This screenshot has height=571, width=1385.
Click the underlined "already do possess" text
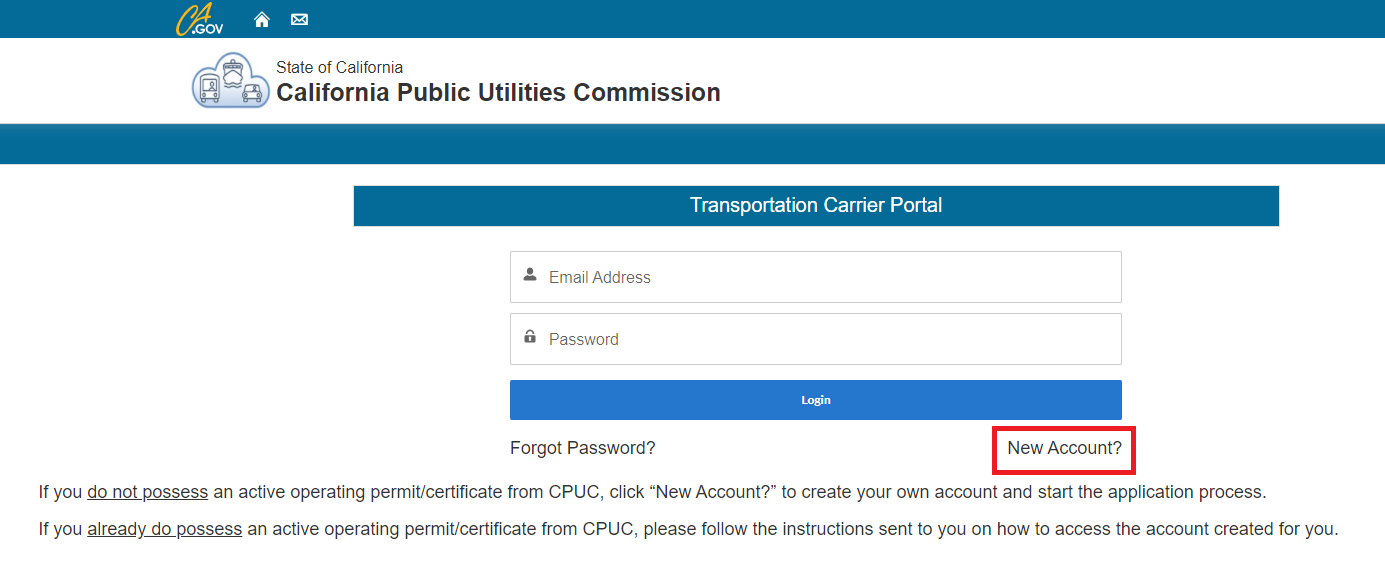(164, 528)
